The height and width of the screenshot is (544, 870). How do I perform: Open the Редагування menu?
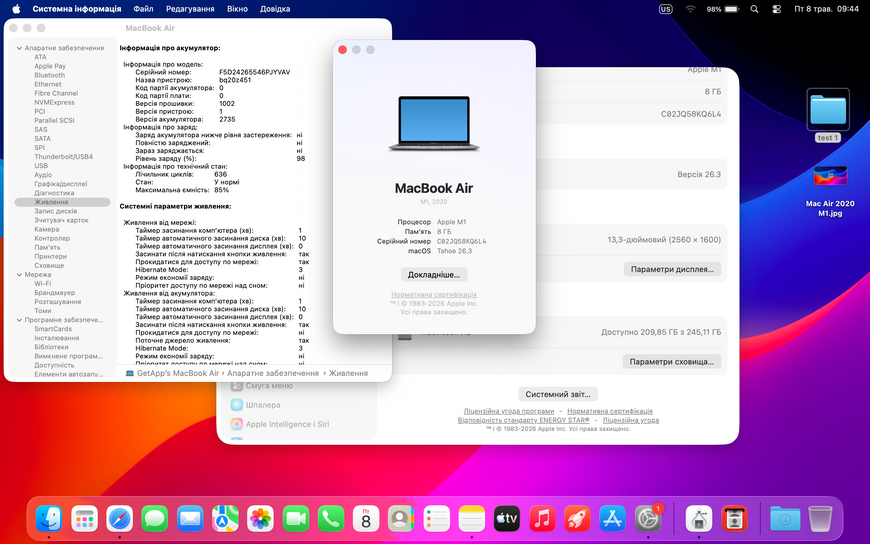[x=190, y=9]
